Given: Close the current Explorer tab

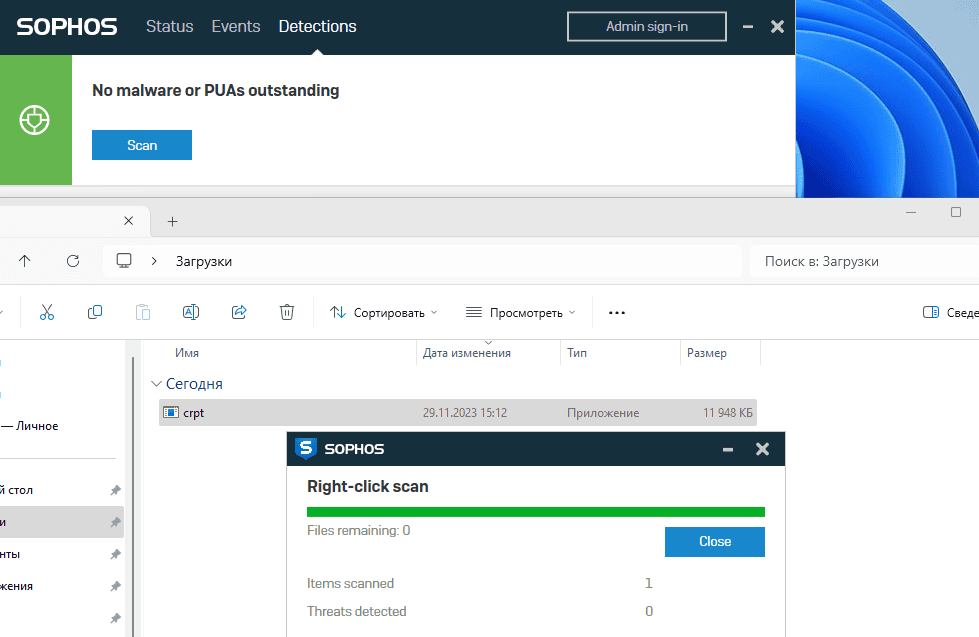Looking at the screenshot, I should tap(129, 221).
